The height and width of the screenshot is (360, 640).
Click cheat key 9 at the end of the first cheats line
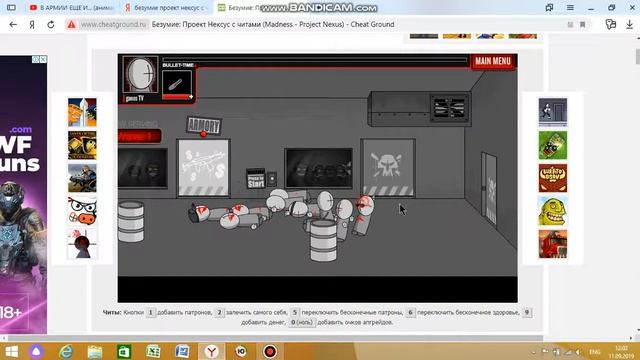tap(527, 312)
